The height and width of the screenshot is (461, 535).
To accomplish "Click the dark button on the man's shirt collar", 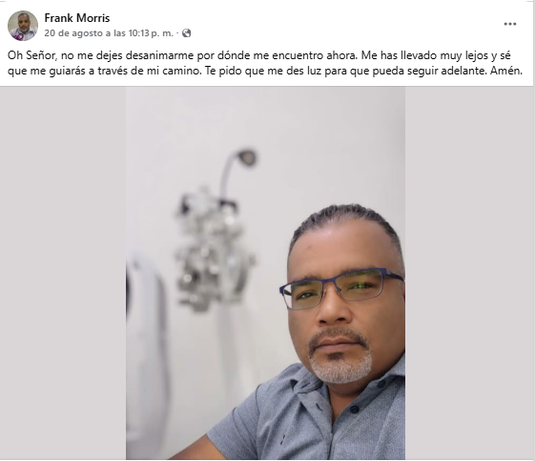I will [355, 409].
